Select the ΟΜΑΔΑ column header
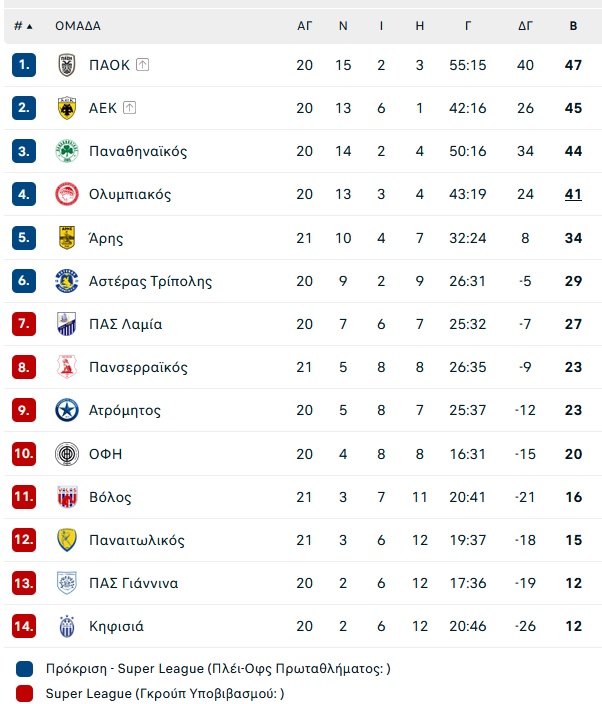The image size is (602, 704). 78,26
